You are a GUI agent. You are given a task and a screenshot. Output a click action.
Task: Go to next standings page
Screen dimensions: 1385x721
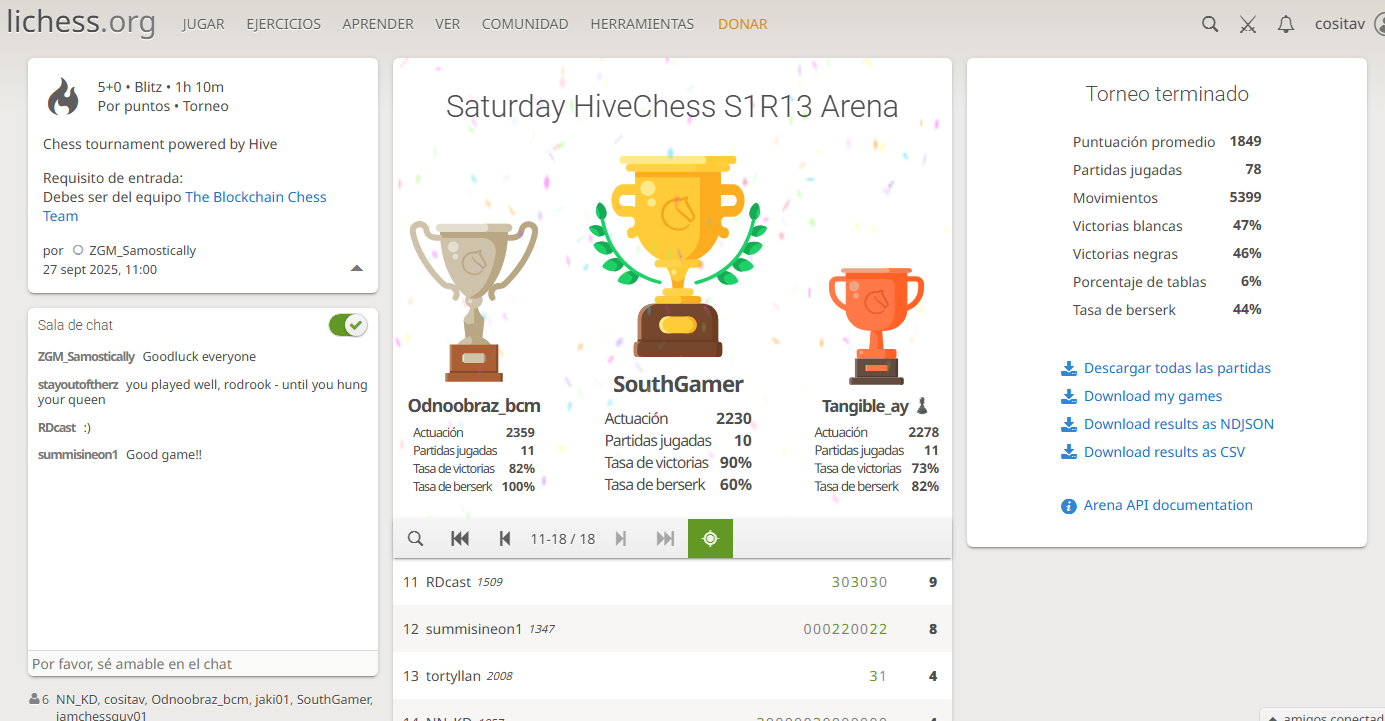[621, 539]
